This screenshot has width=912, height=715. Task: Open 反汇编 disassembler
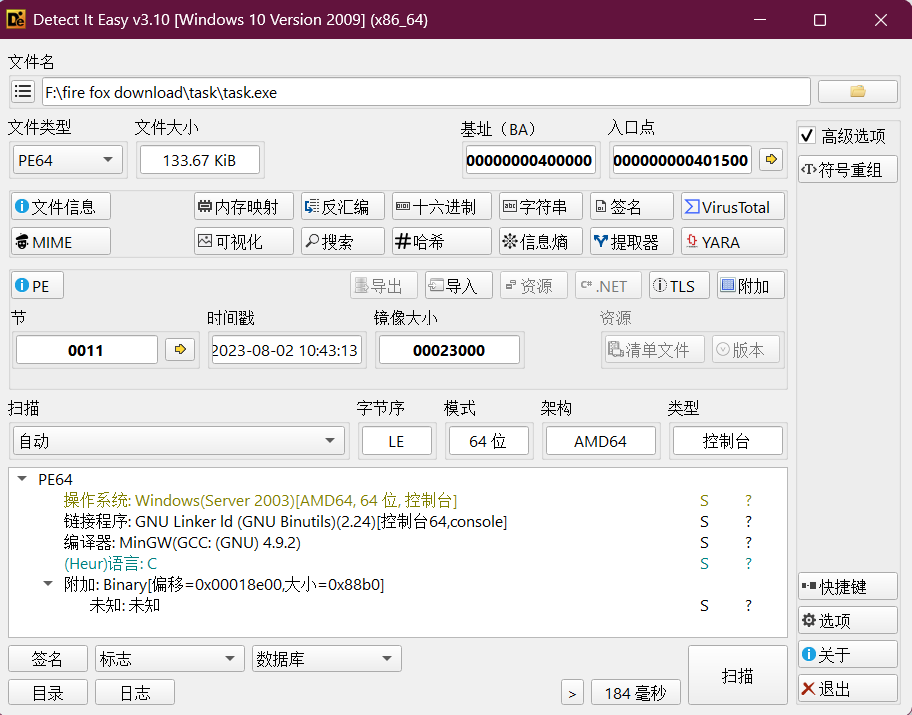(343, 207)
